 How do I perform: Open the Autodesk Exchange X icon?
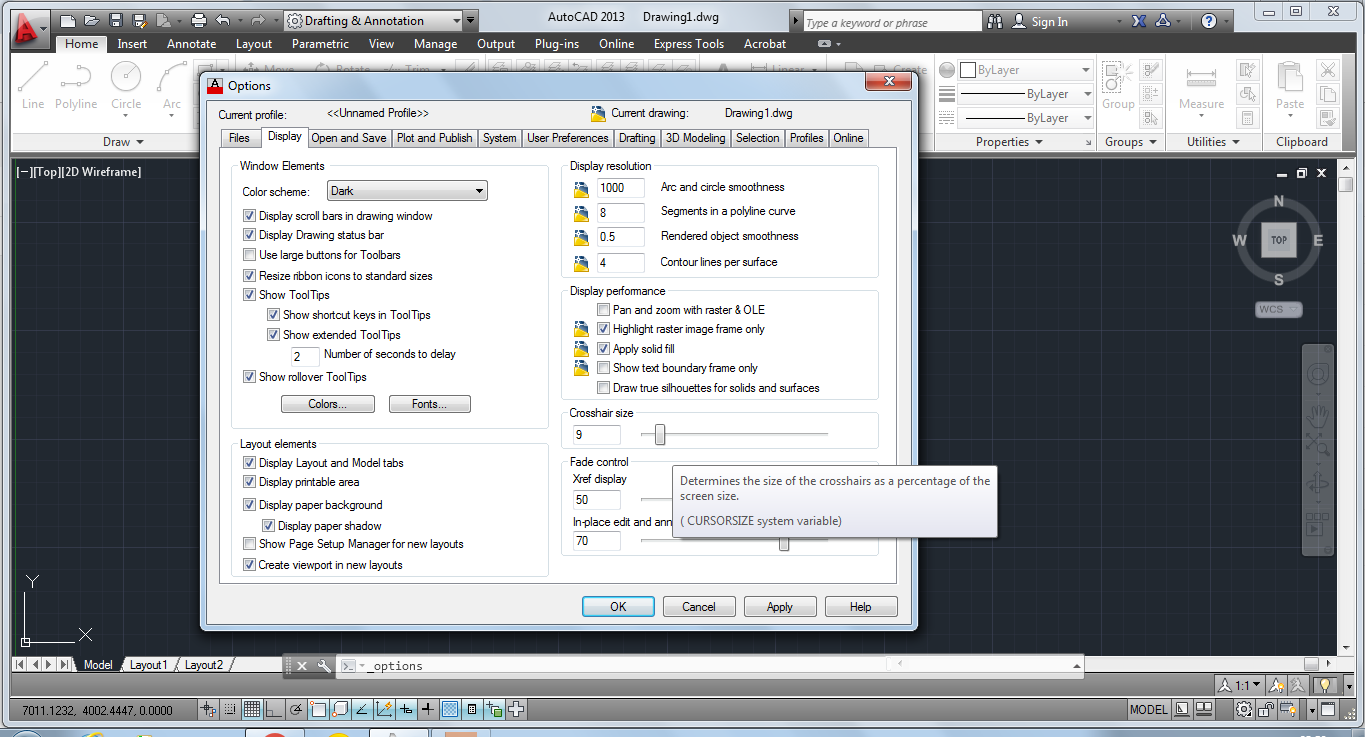point(1138,21)
